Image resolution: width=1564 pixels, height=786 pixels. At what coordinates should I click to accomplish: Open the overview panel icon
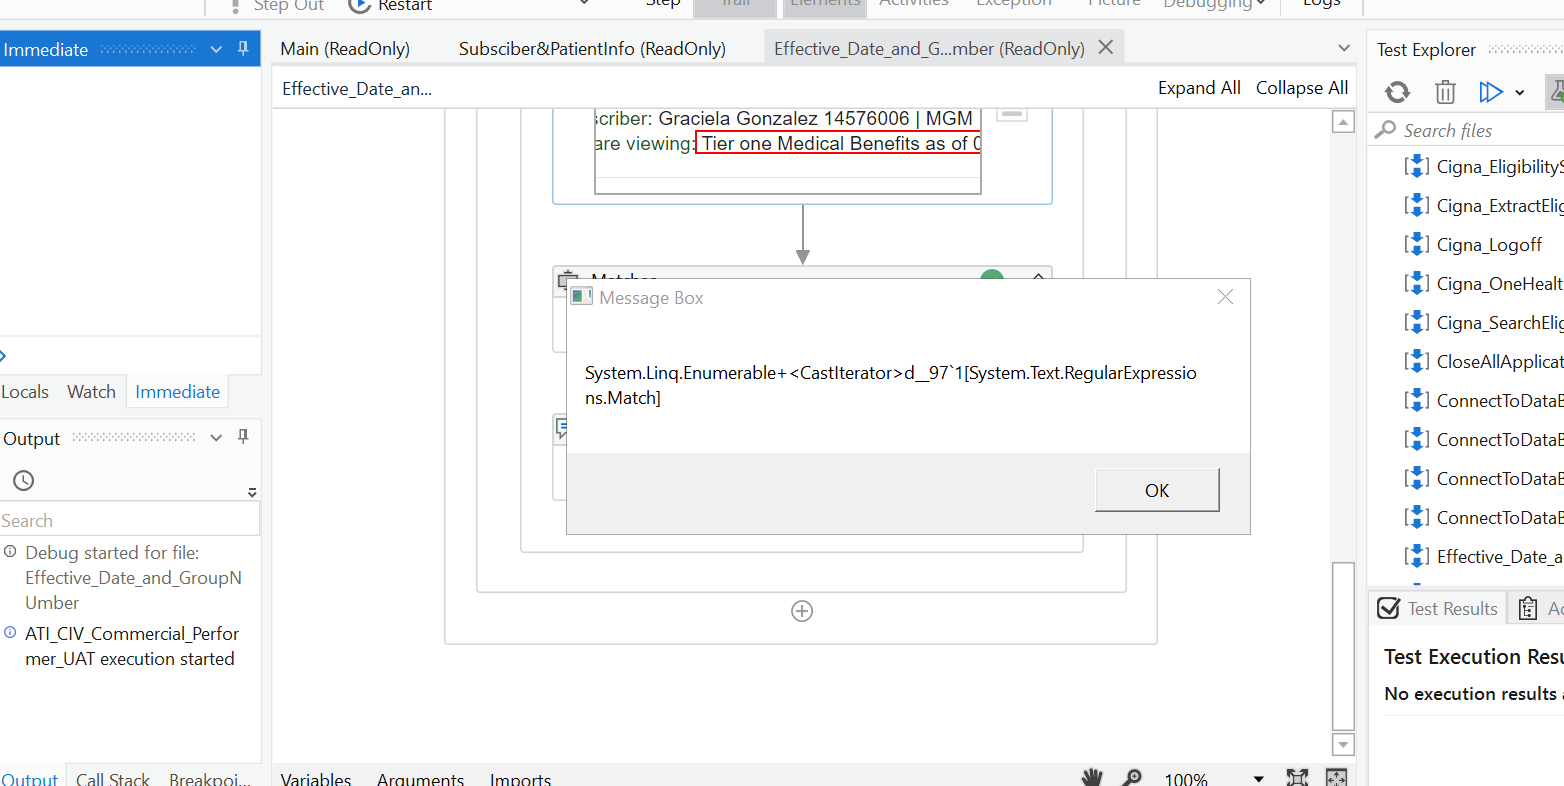coord(1336,777)
